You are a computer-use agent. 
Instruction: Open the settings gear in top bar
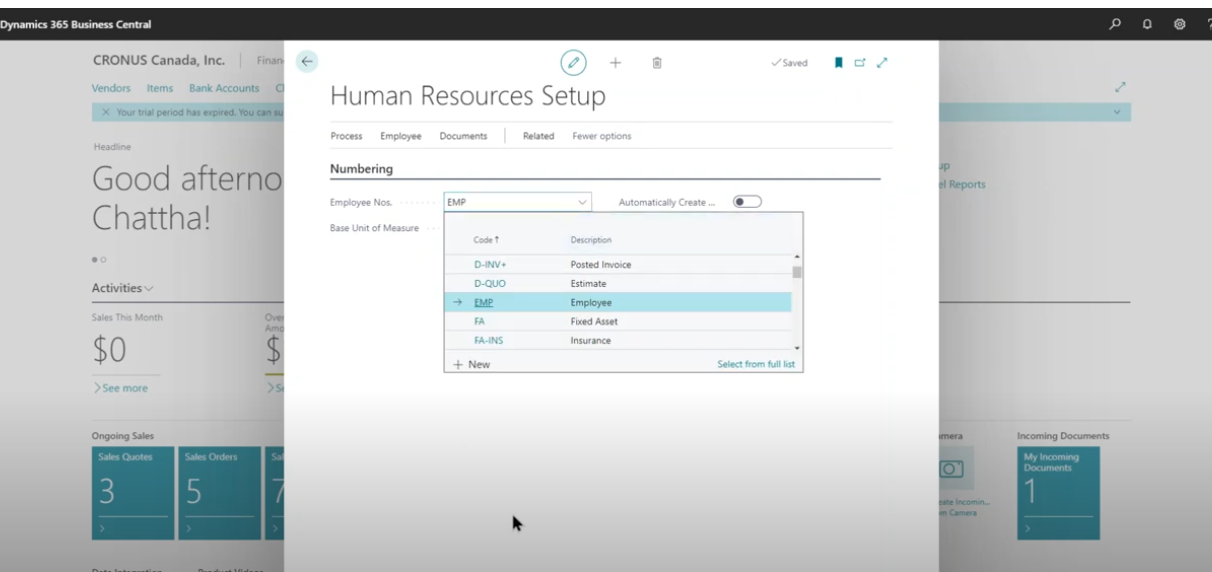pos(1179,25)
